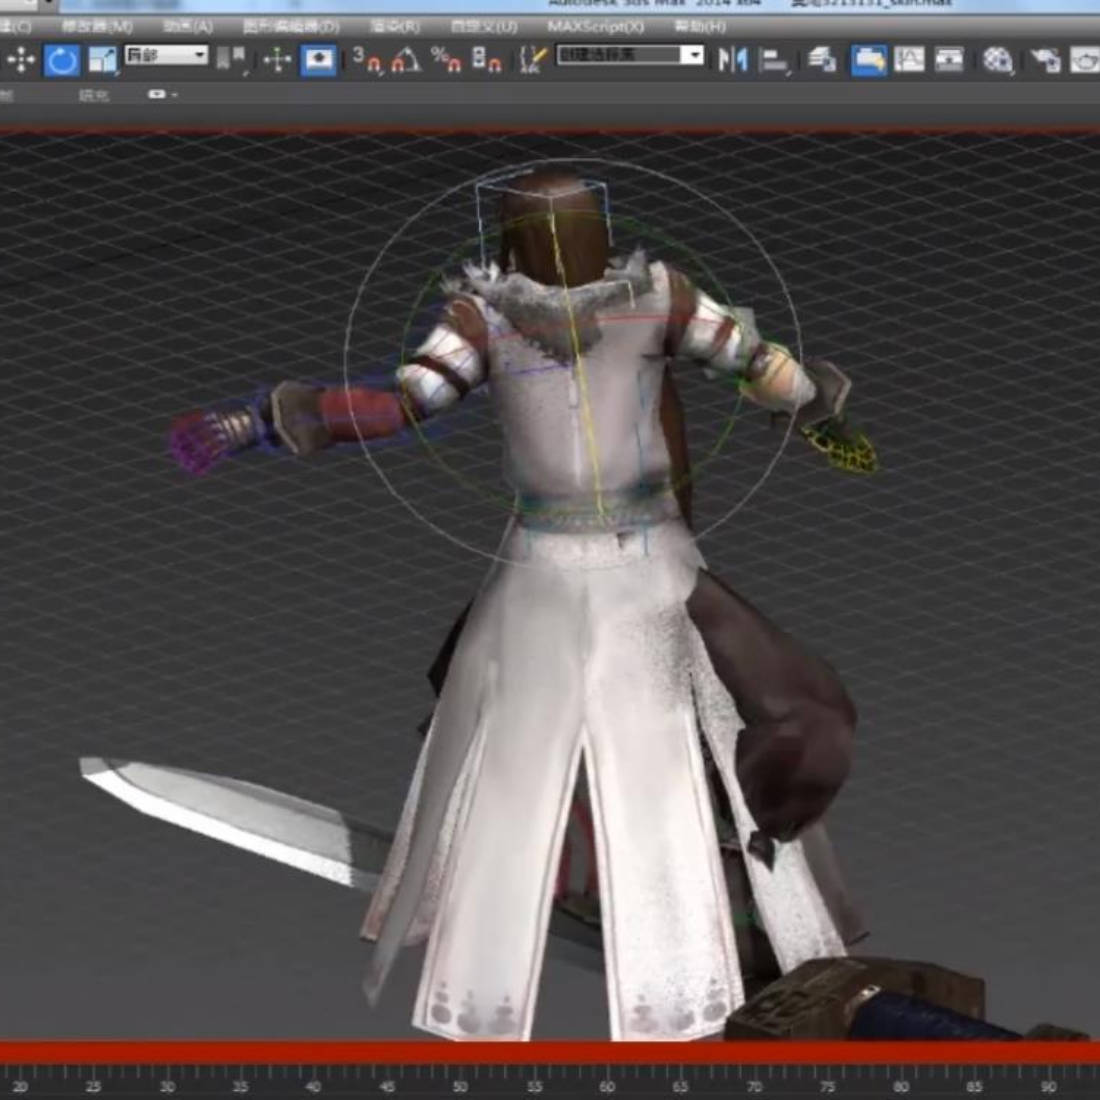1100x1100 pixels.
Task: Open the Manage Layers dialog
Action: click(x=821, y=60)
